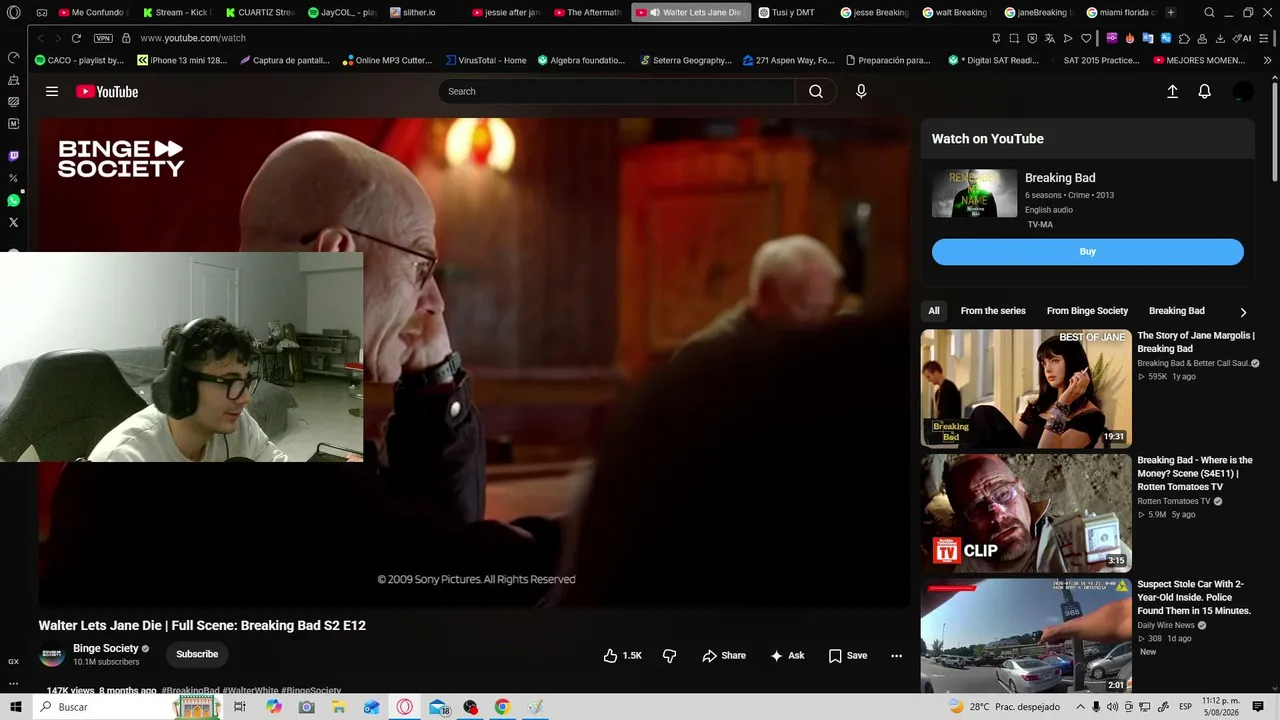Screen dimensions: 1280x720
Task: Open the Binge Society channel name link
Action: (106, 649)
